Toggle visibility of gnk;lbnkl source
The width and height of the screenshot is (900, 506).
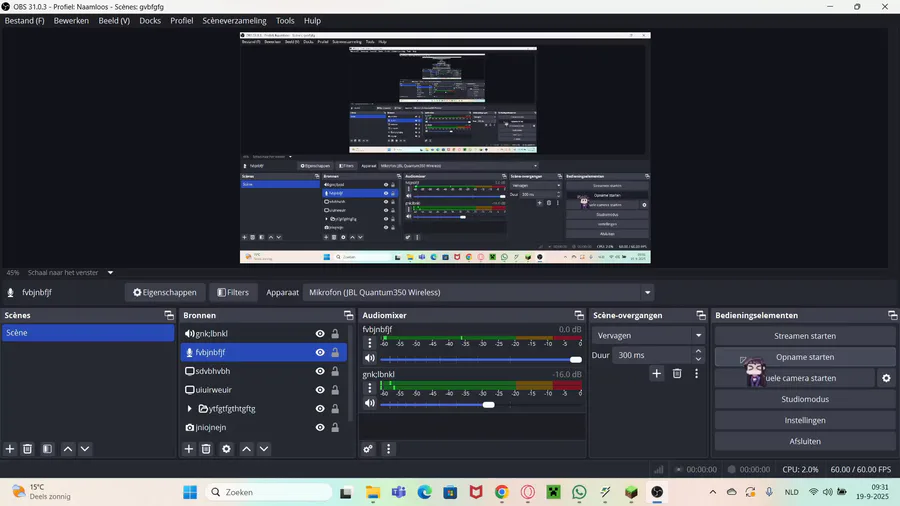pos(320,333)
